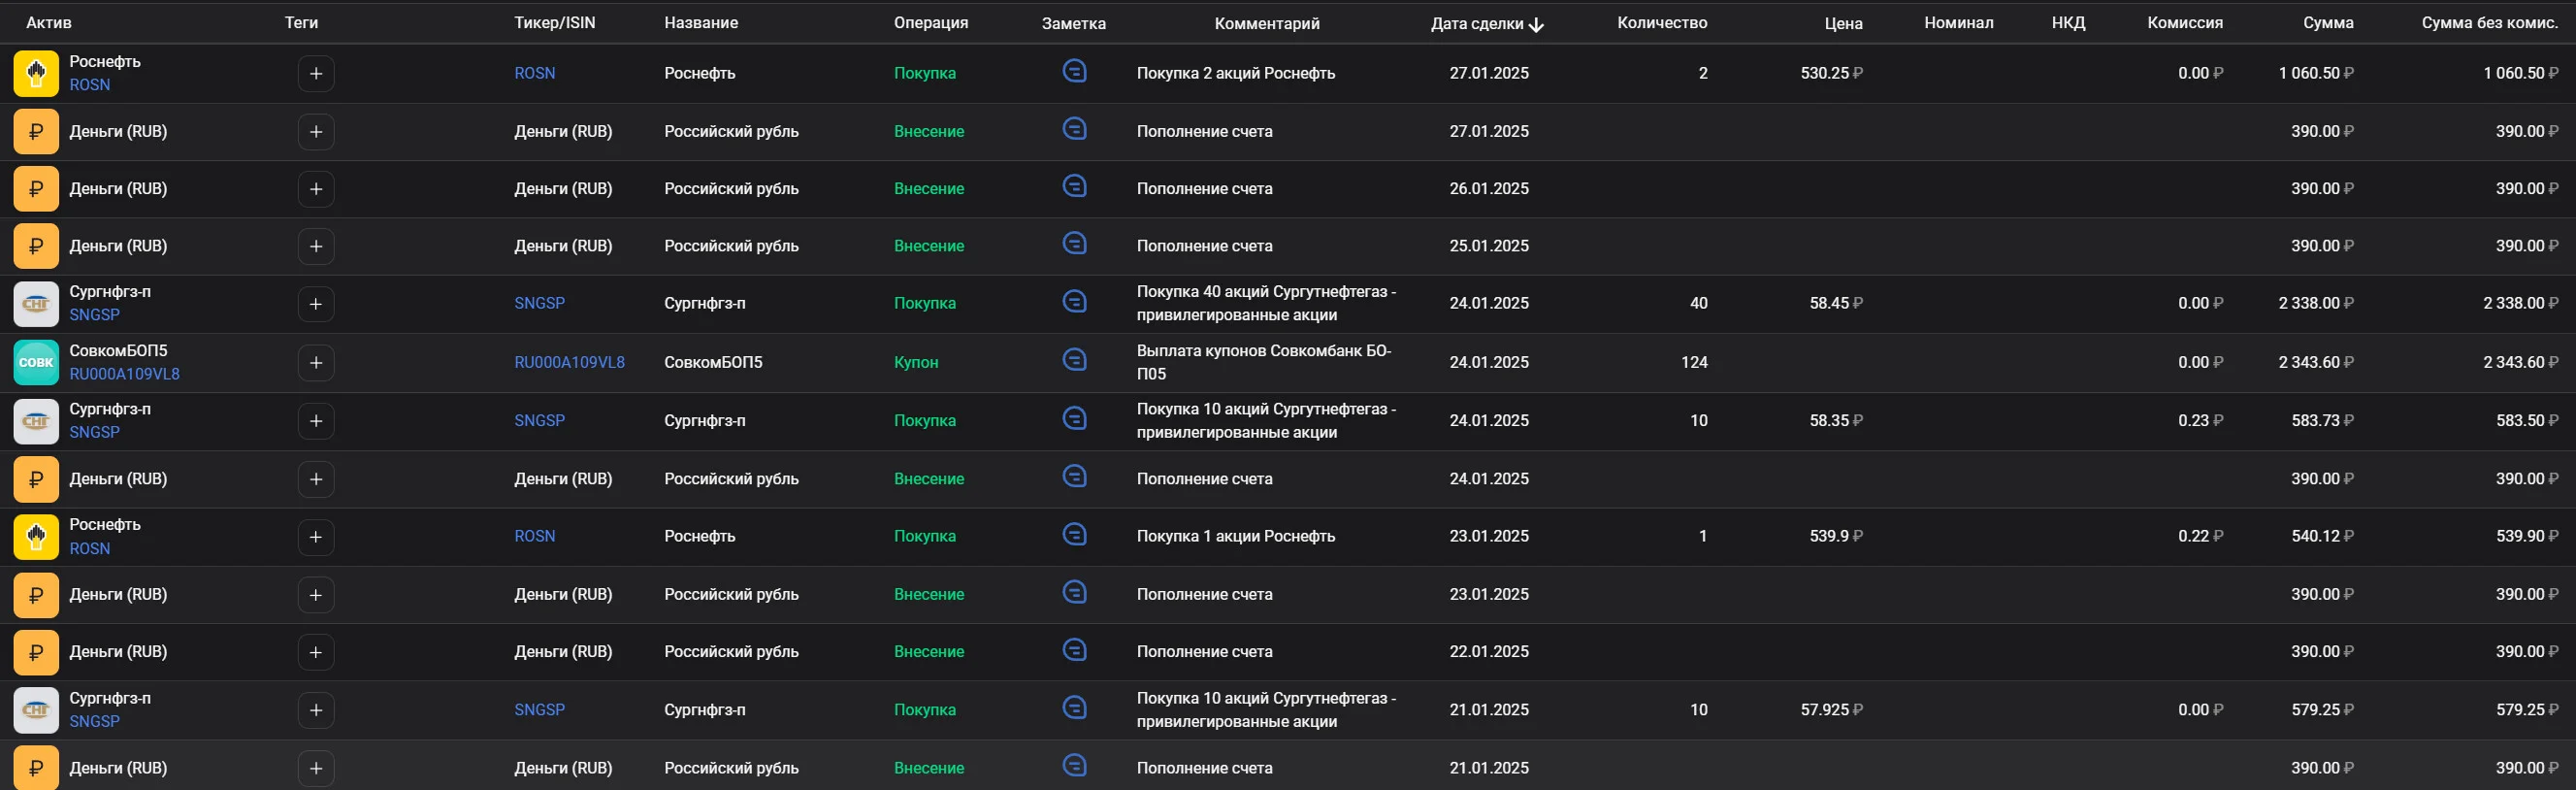Sort by the Сумма без комис. column header
Viewport: 2576px width, 790px height.
[2489, 23]
